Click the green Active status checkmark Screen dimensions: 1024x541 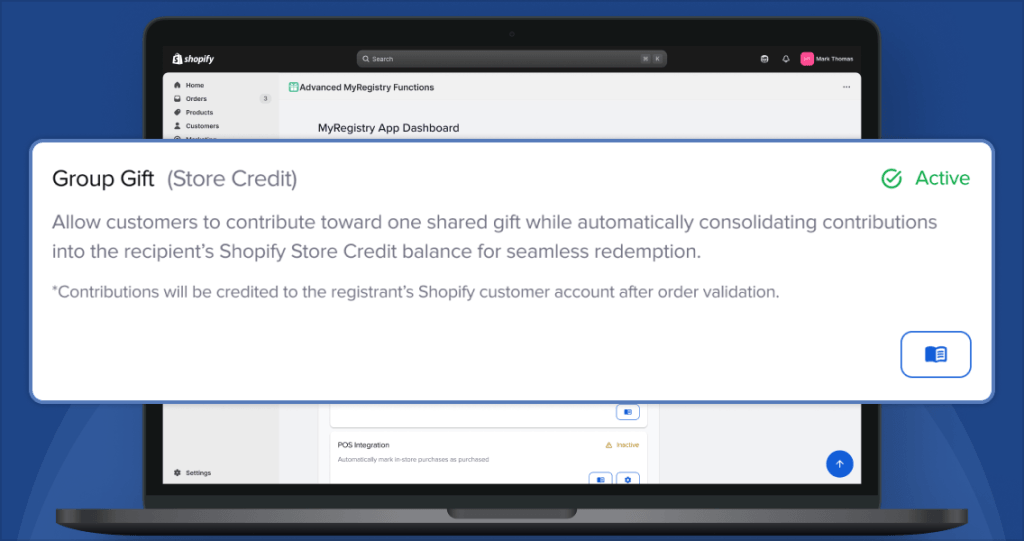891,178
